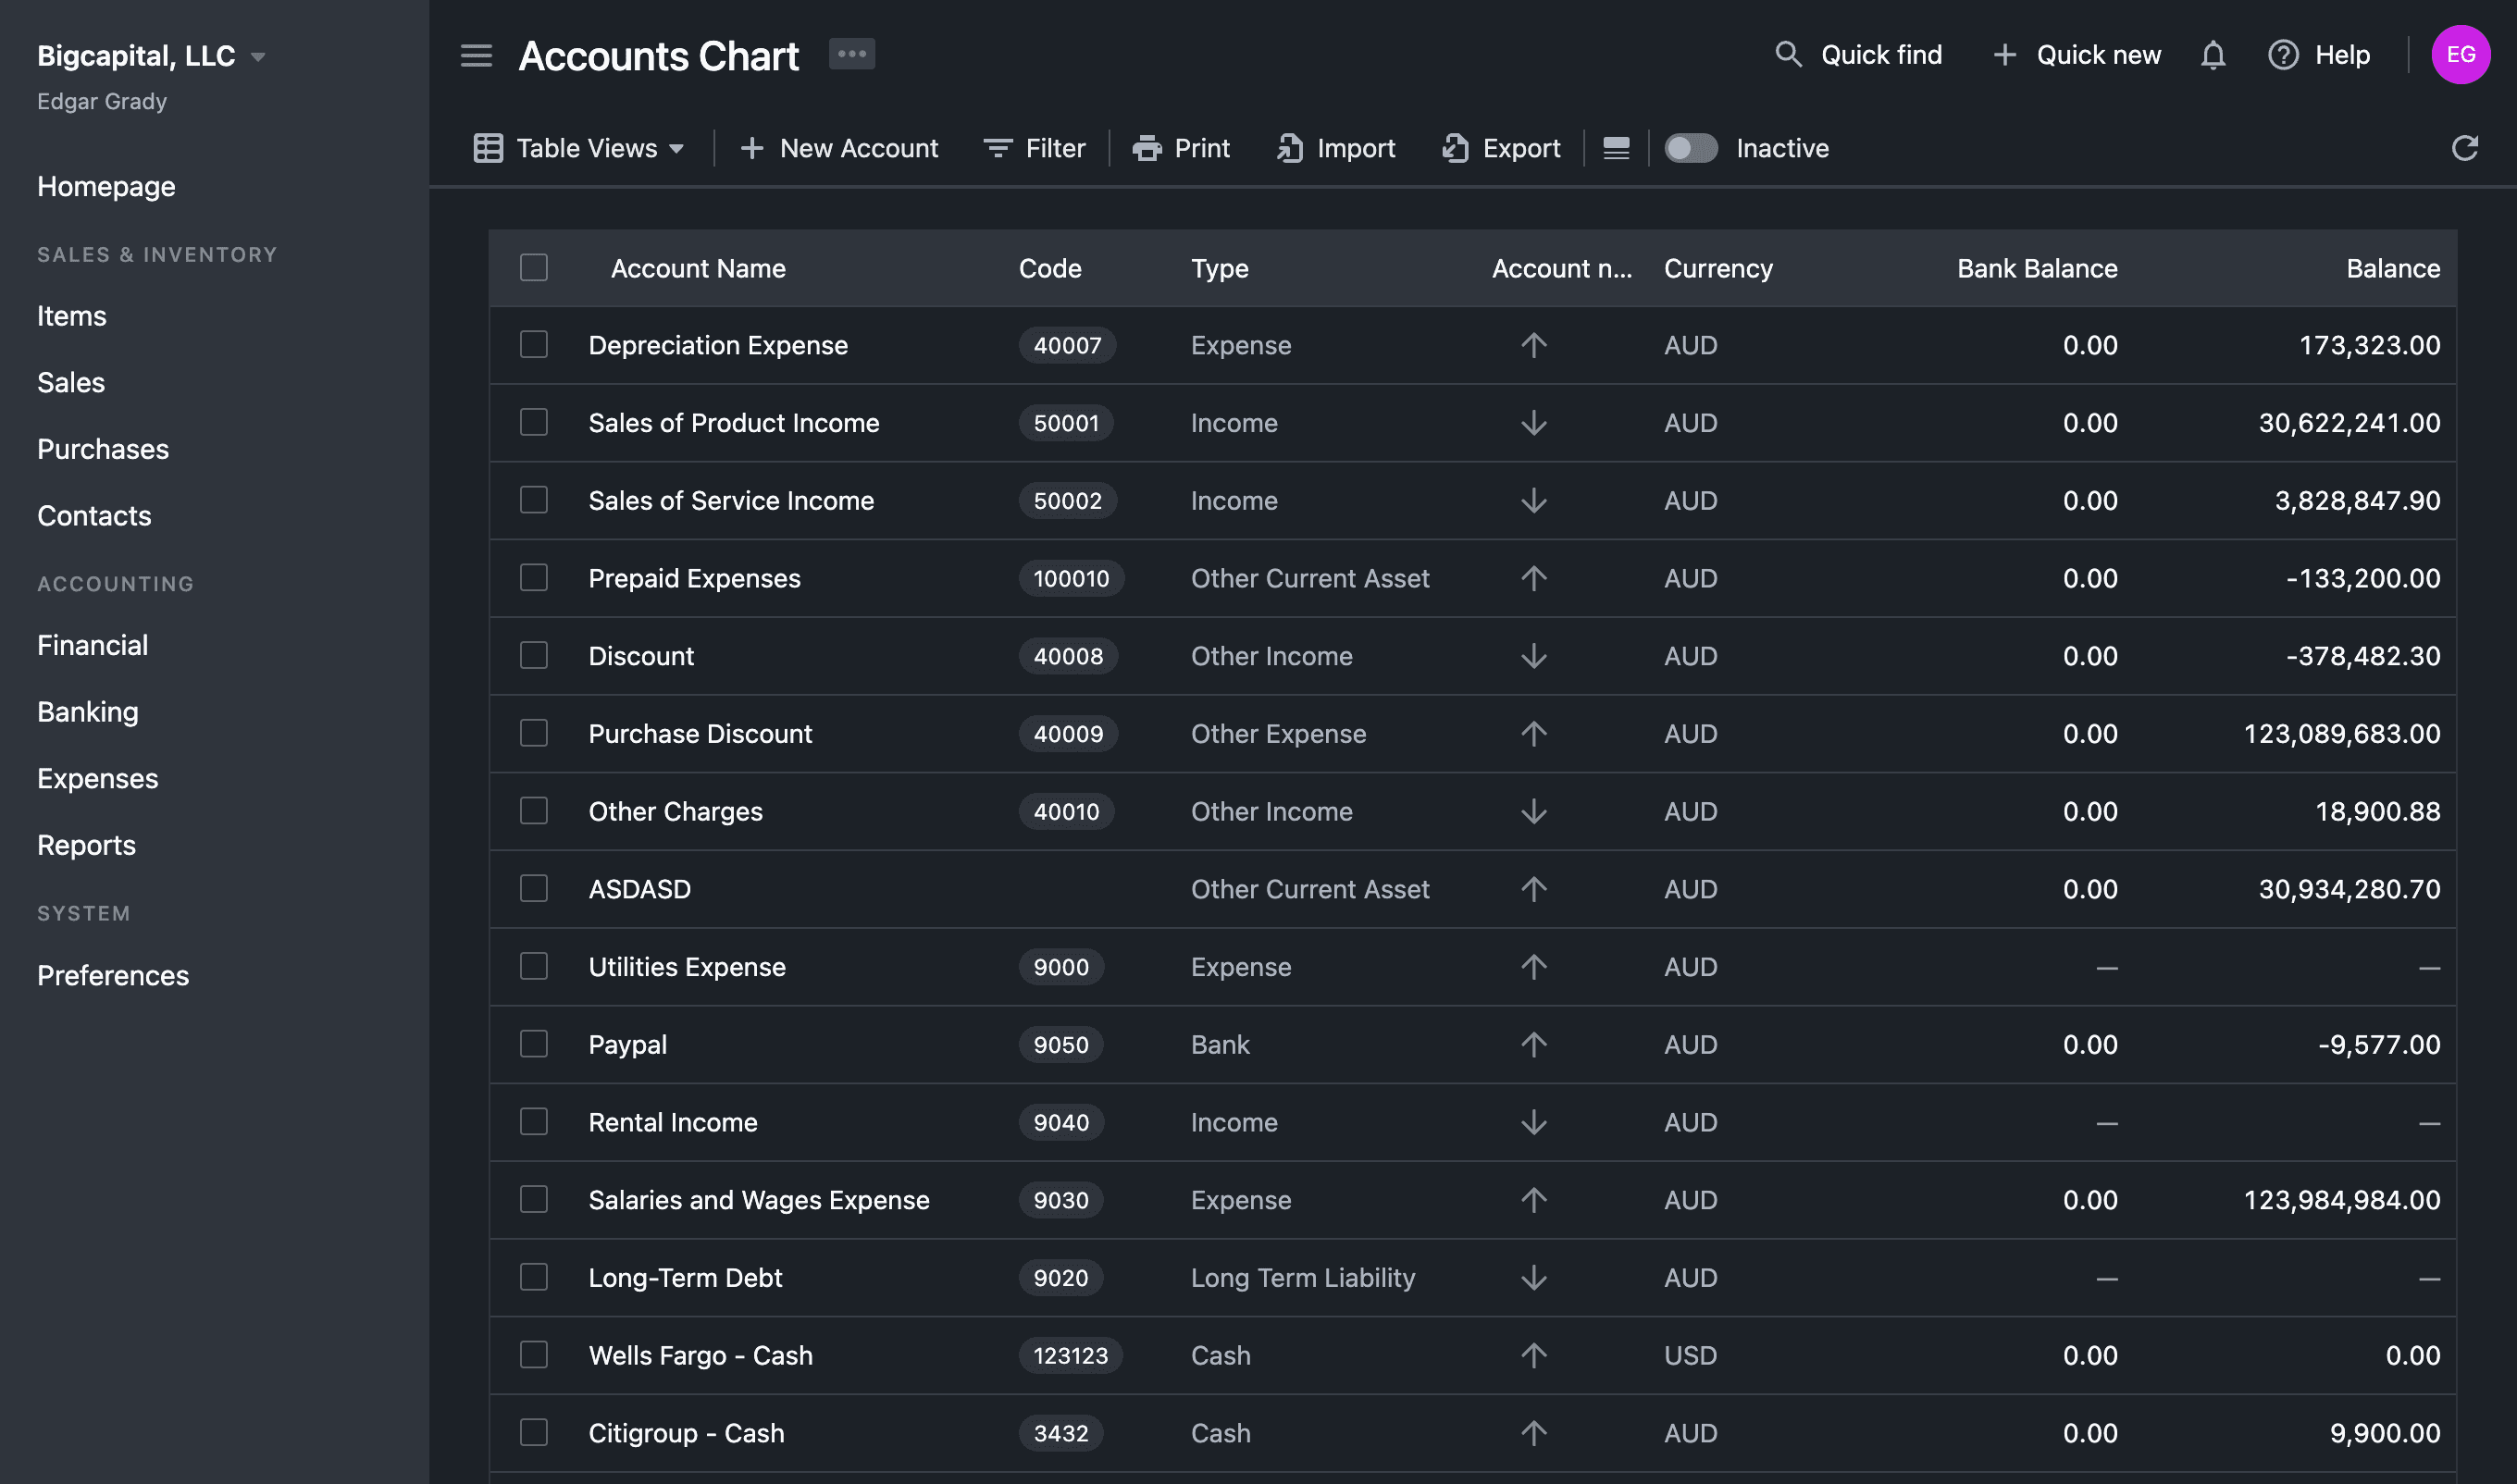Select the Discount row checkbox
This screenshot has height=1484, width=2517.
coord(534,655)
